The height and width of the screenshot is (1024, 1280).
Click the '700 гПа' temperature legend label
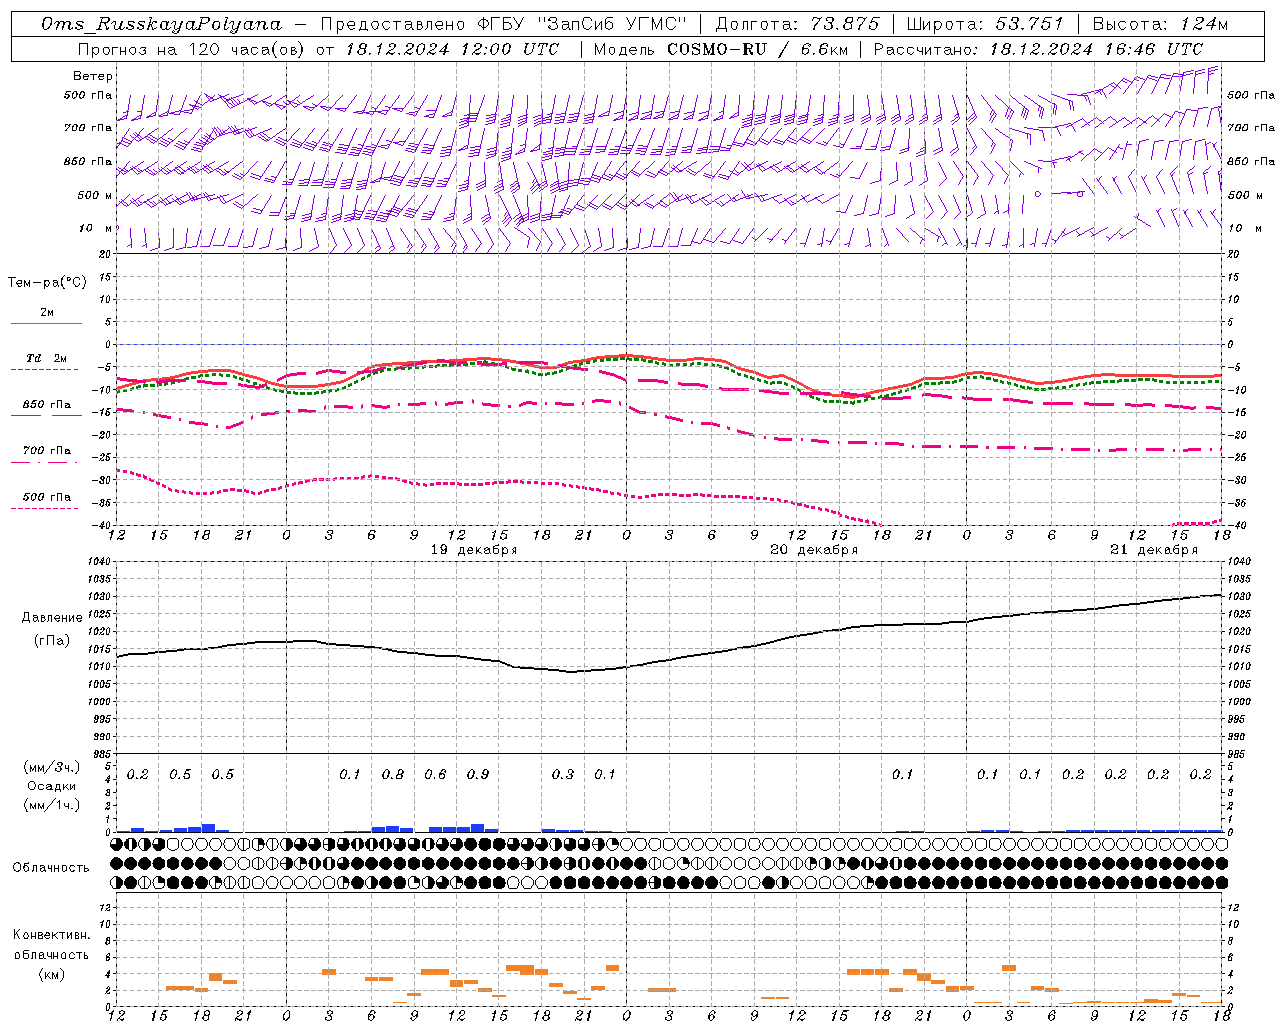46,451
